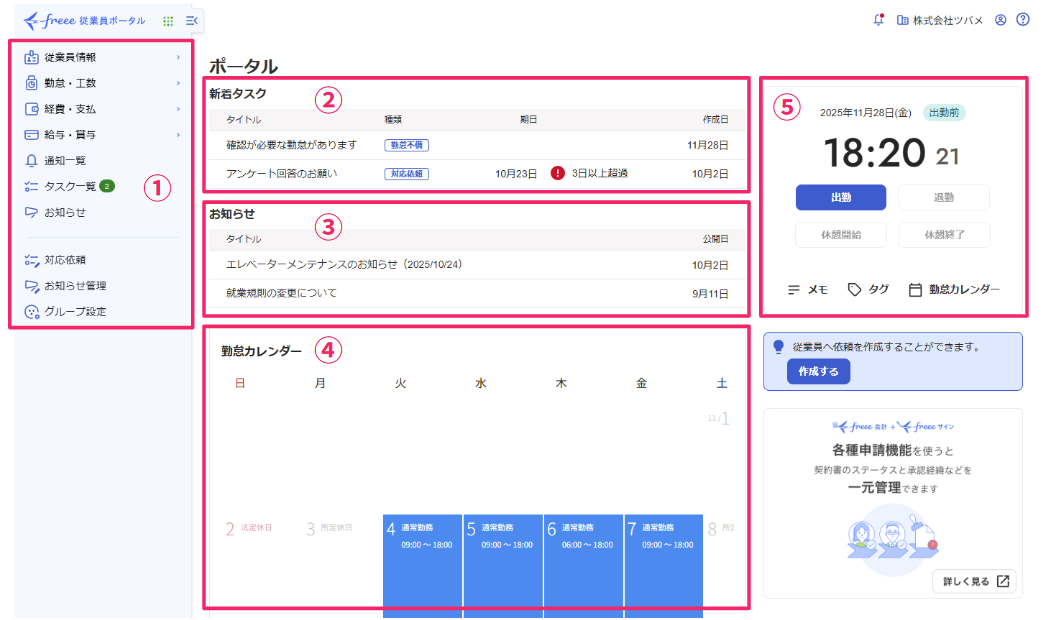Viewport: 1043px width, 620px height.
Task: Open the account profile icon
Action: [x=999, y=19]
